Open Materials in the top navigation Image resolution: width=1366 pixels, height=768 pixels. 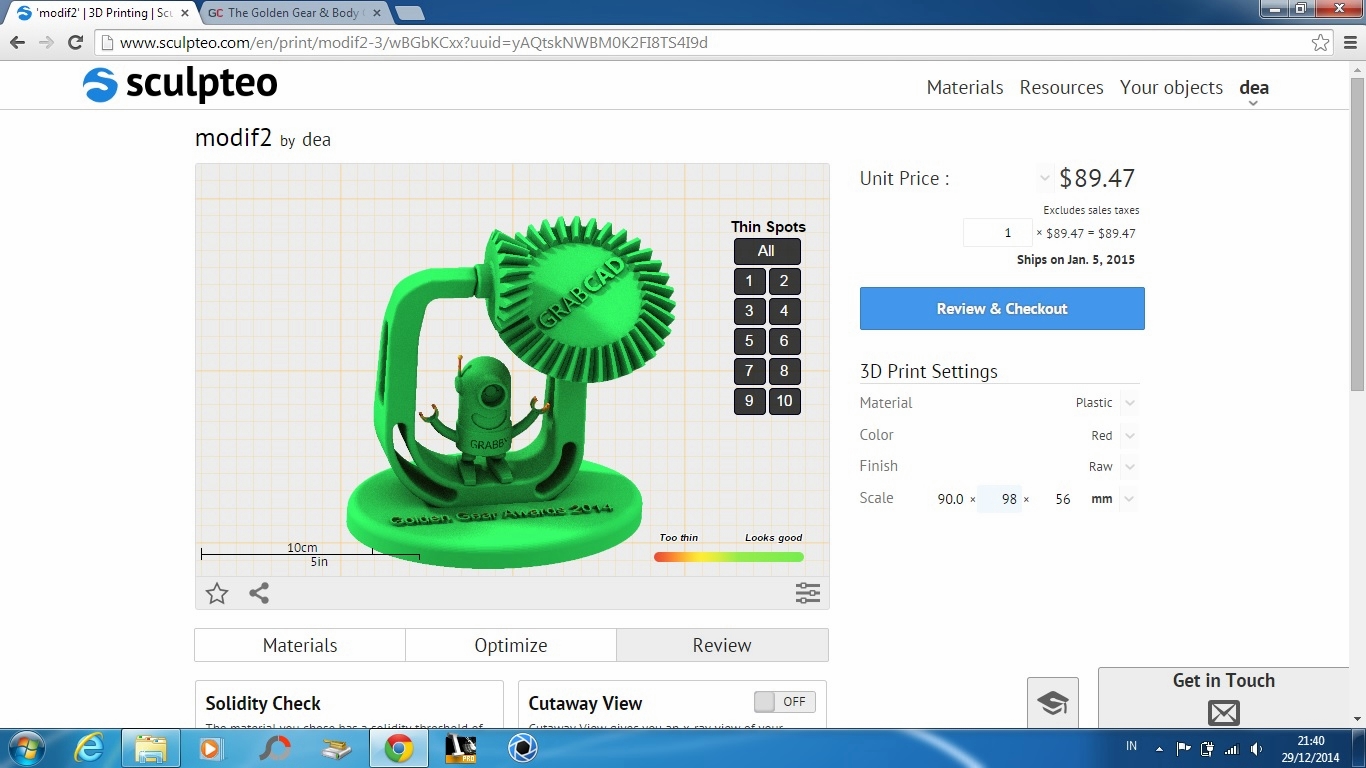click(x=965, y=87)
